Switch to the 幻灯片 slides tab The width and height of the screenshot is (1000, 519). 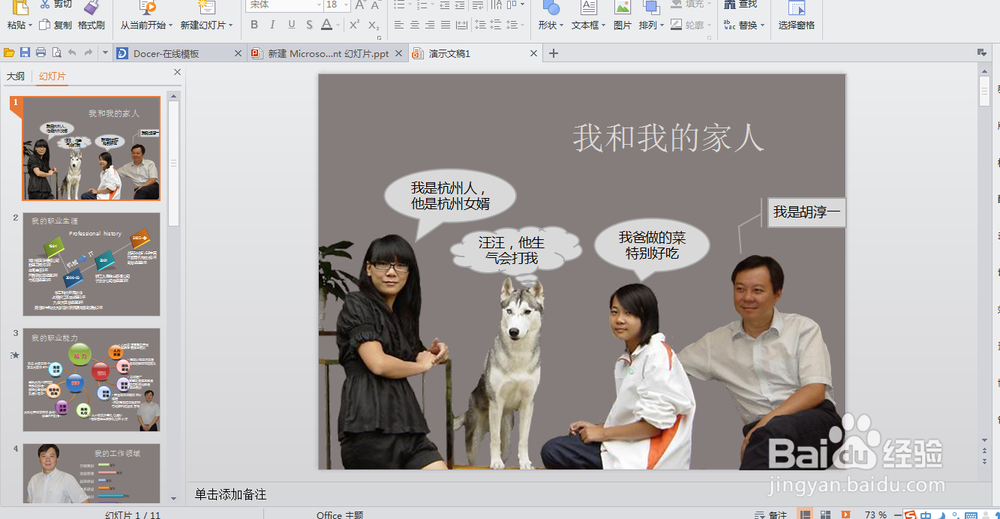(52, 77)
